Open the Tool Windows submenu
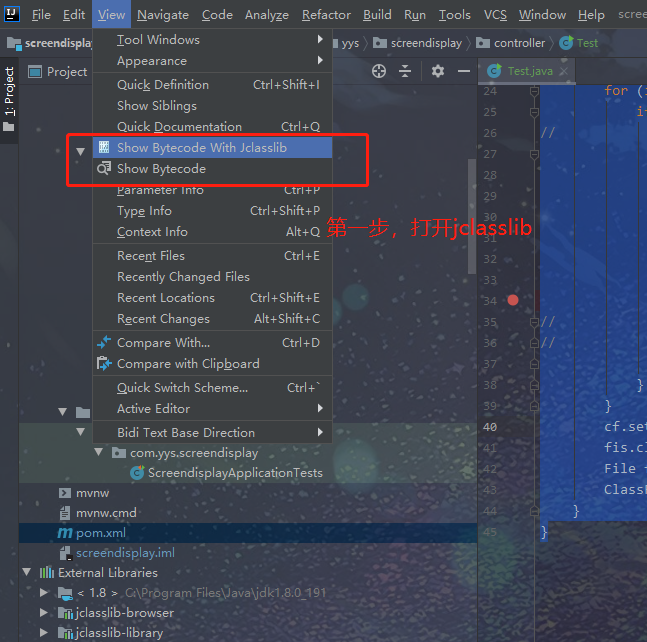This screenshot has height=642, width=647. click(x=213, y=40)
